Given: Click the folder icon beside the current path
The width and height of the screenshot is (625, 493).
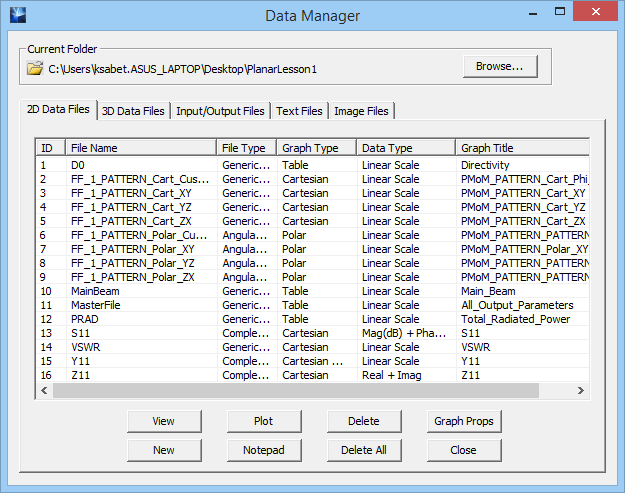Looking at the screenshot, I should pos(35,68).
